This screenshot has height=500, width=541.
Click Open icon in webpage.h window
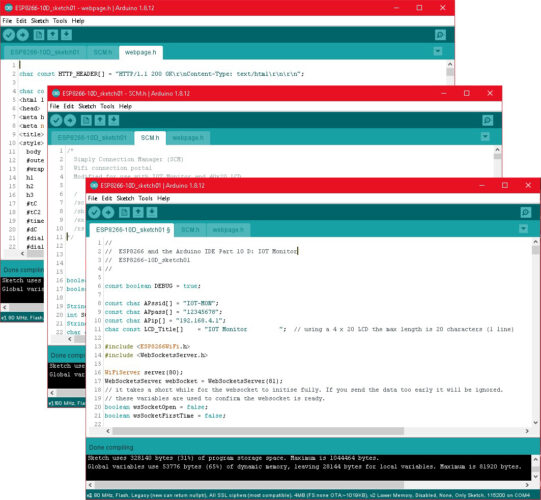coord(52,35)
